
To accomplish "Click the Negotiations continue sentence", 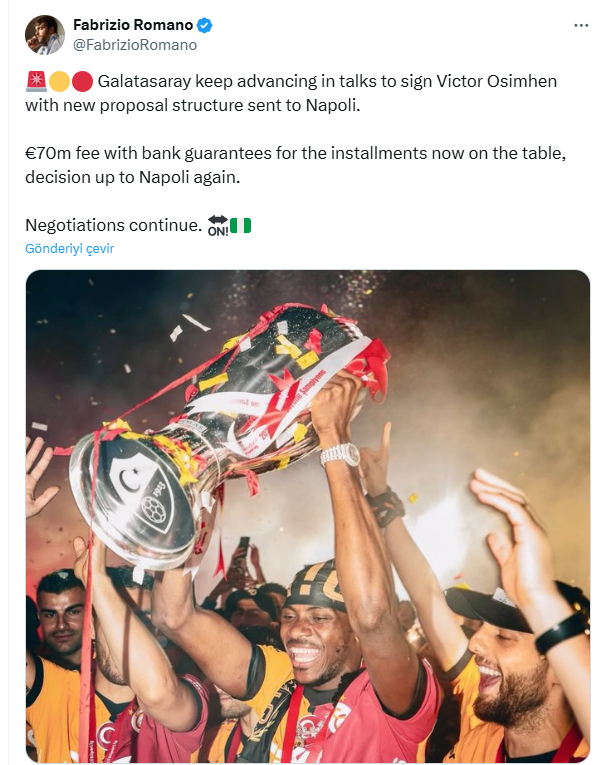I will [113, 225].
